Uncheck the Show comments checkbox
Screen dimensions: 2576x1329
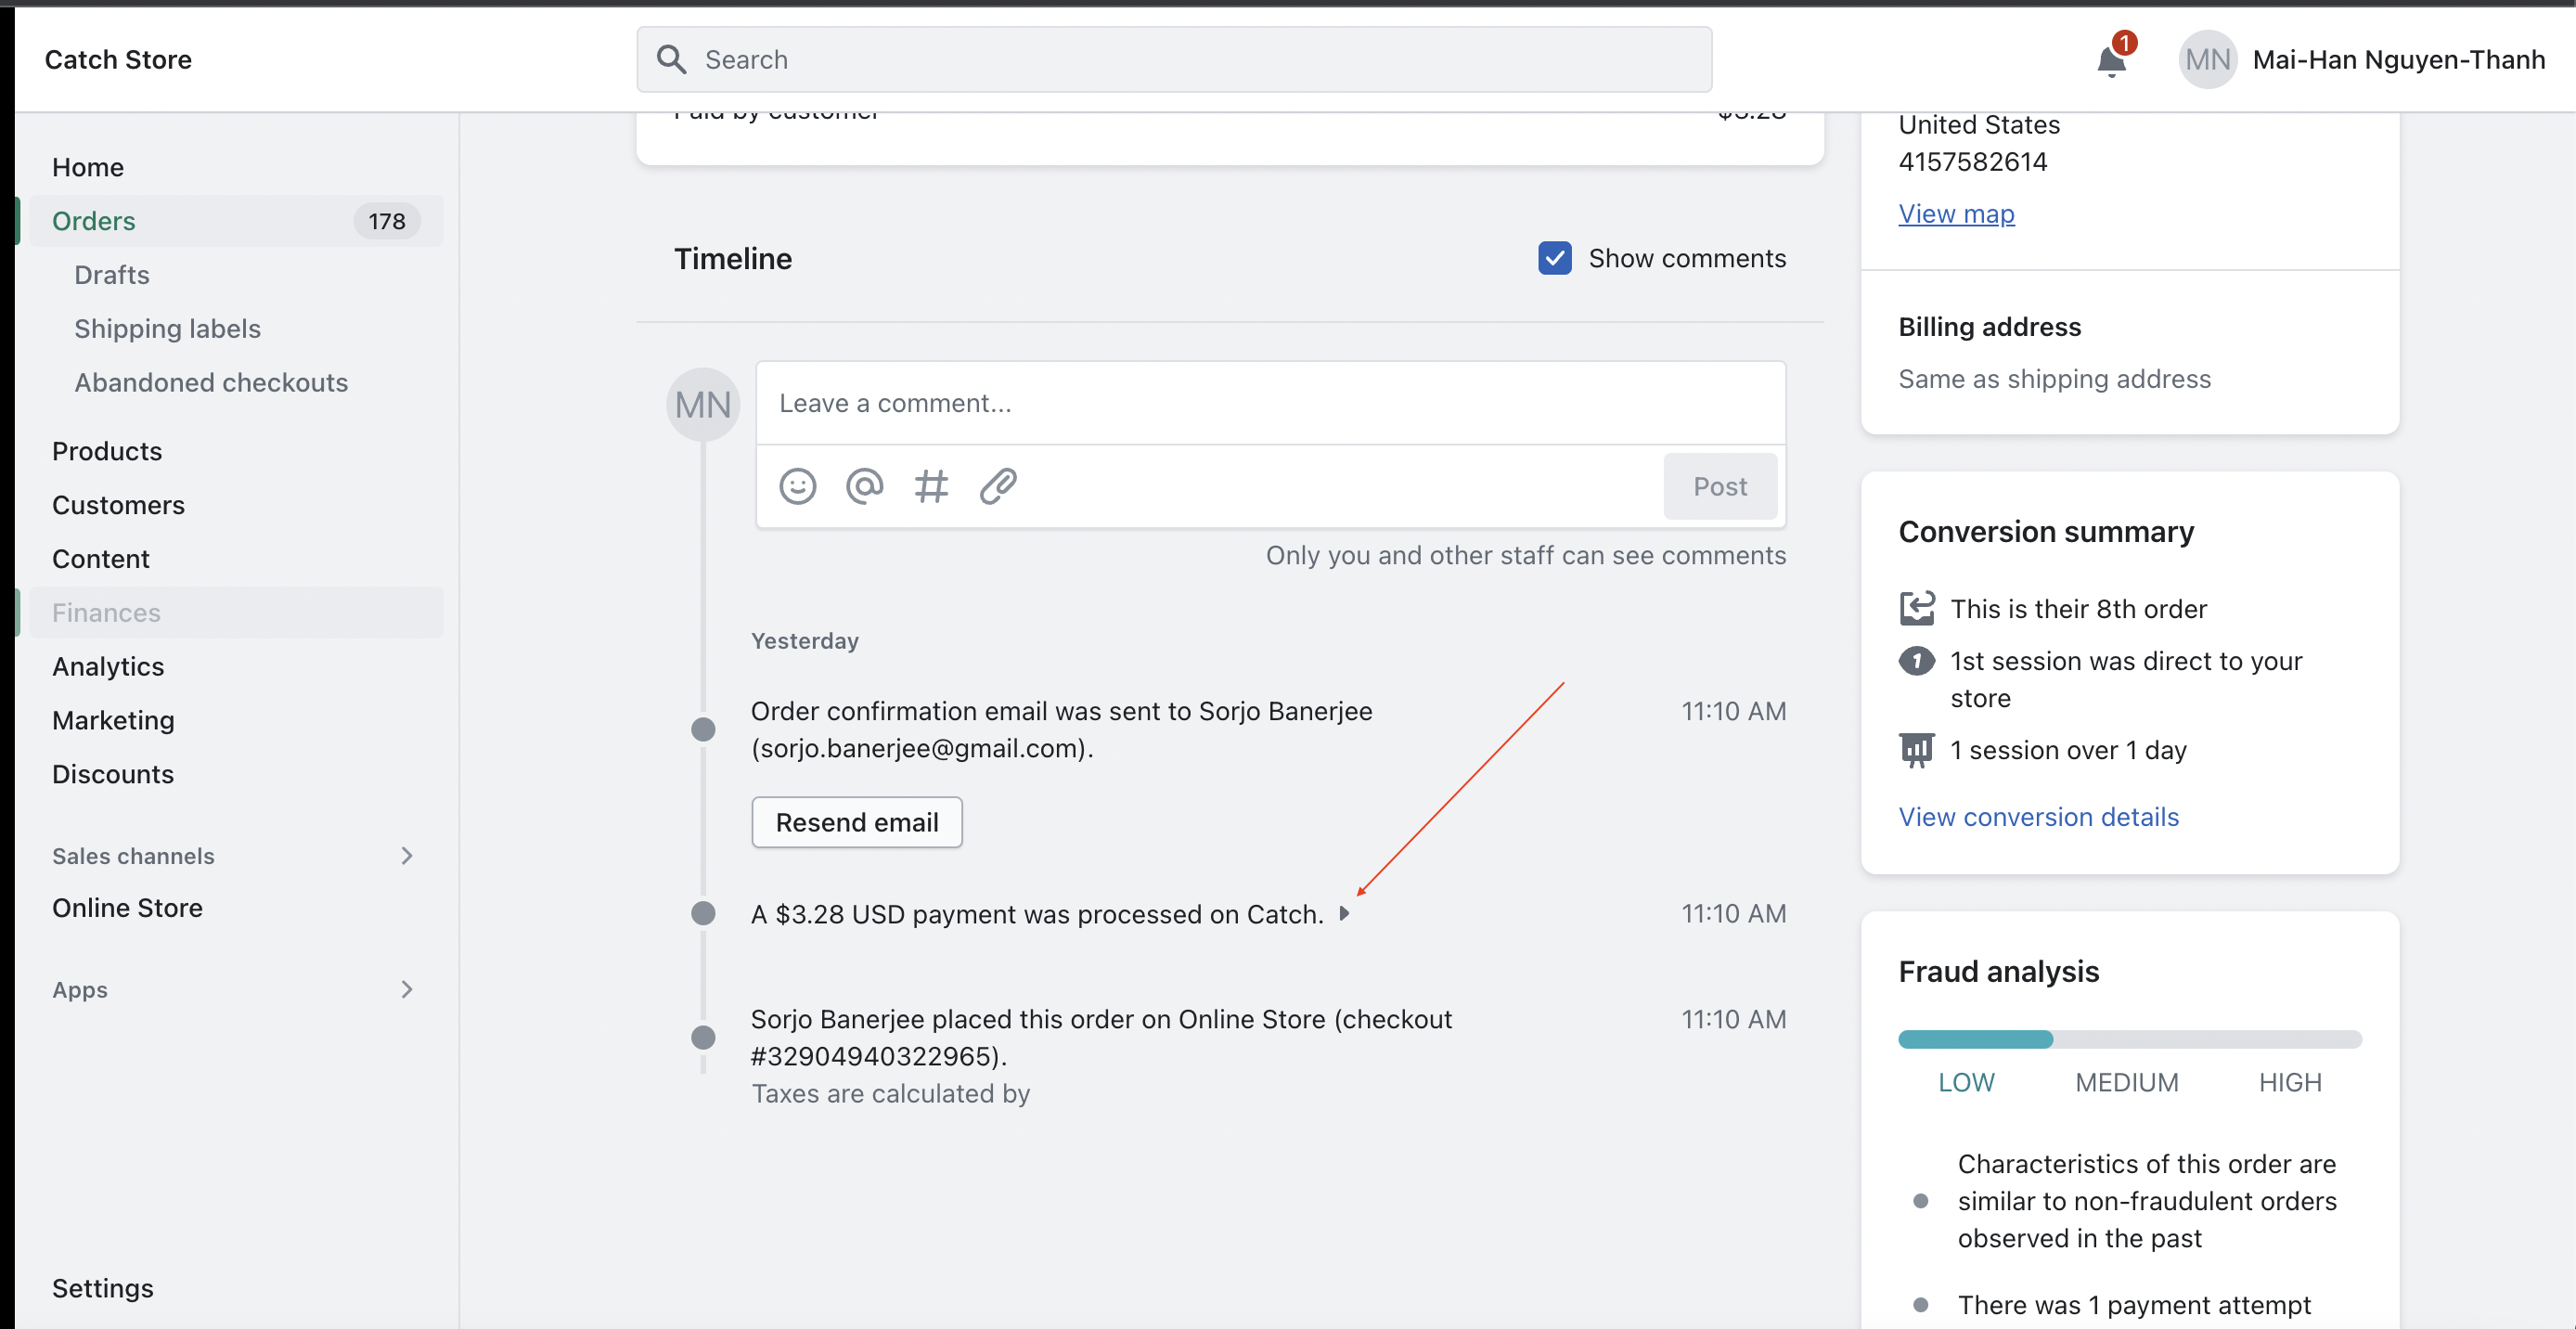pyautogui.click(x=1554, y=258)
